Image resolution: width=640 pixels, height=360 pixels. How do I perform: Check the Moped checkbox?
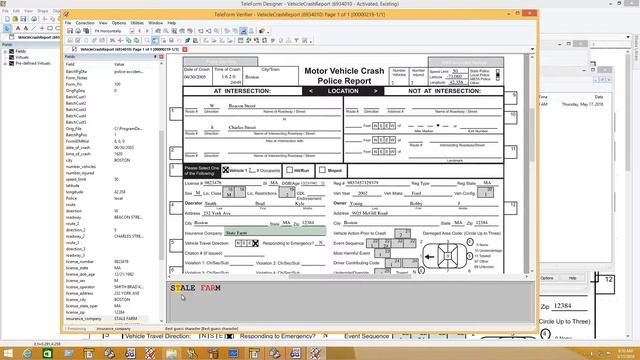(x=322, y=169)
